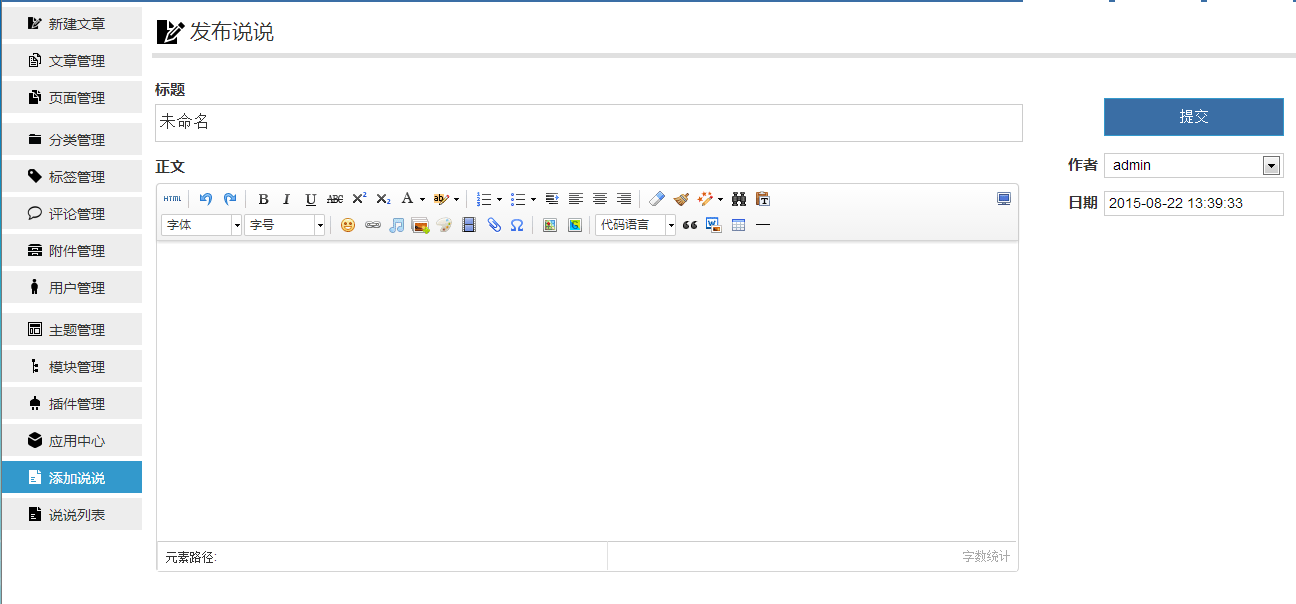Toggle HTML source code view
The image size is (1296, 604).
point(173,199)
